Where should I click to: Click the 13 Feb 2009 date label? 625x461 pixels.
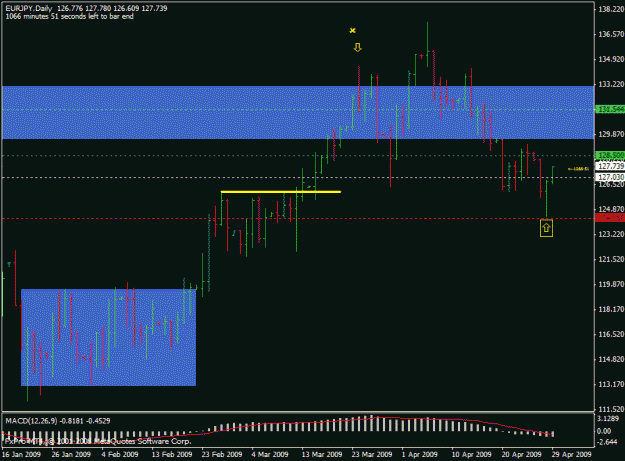172,454
